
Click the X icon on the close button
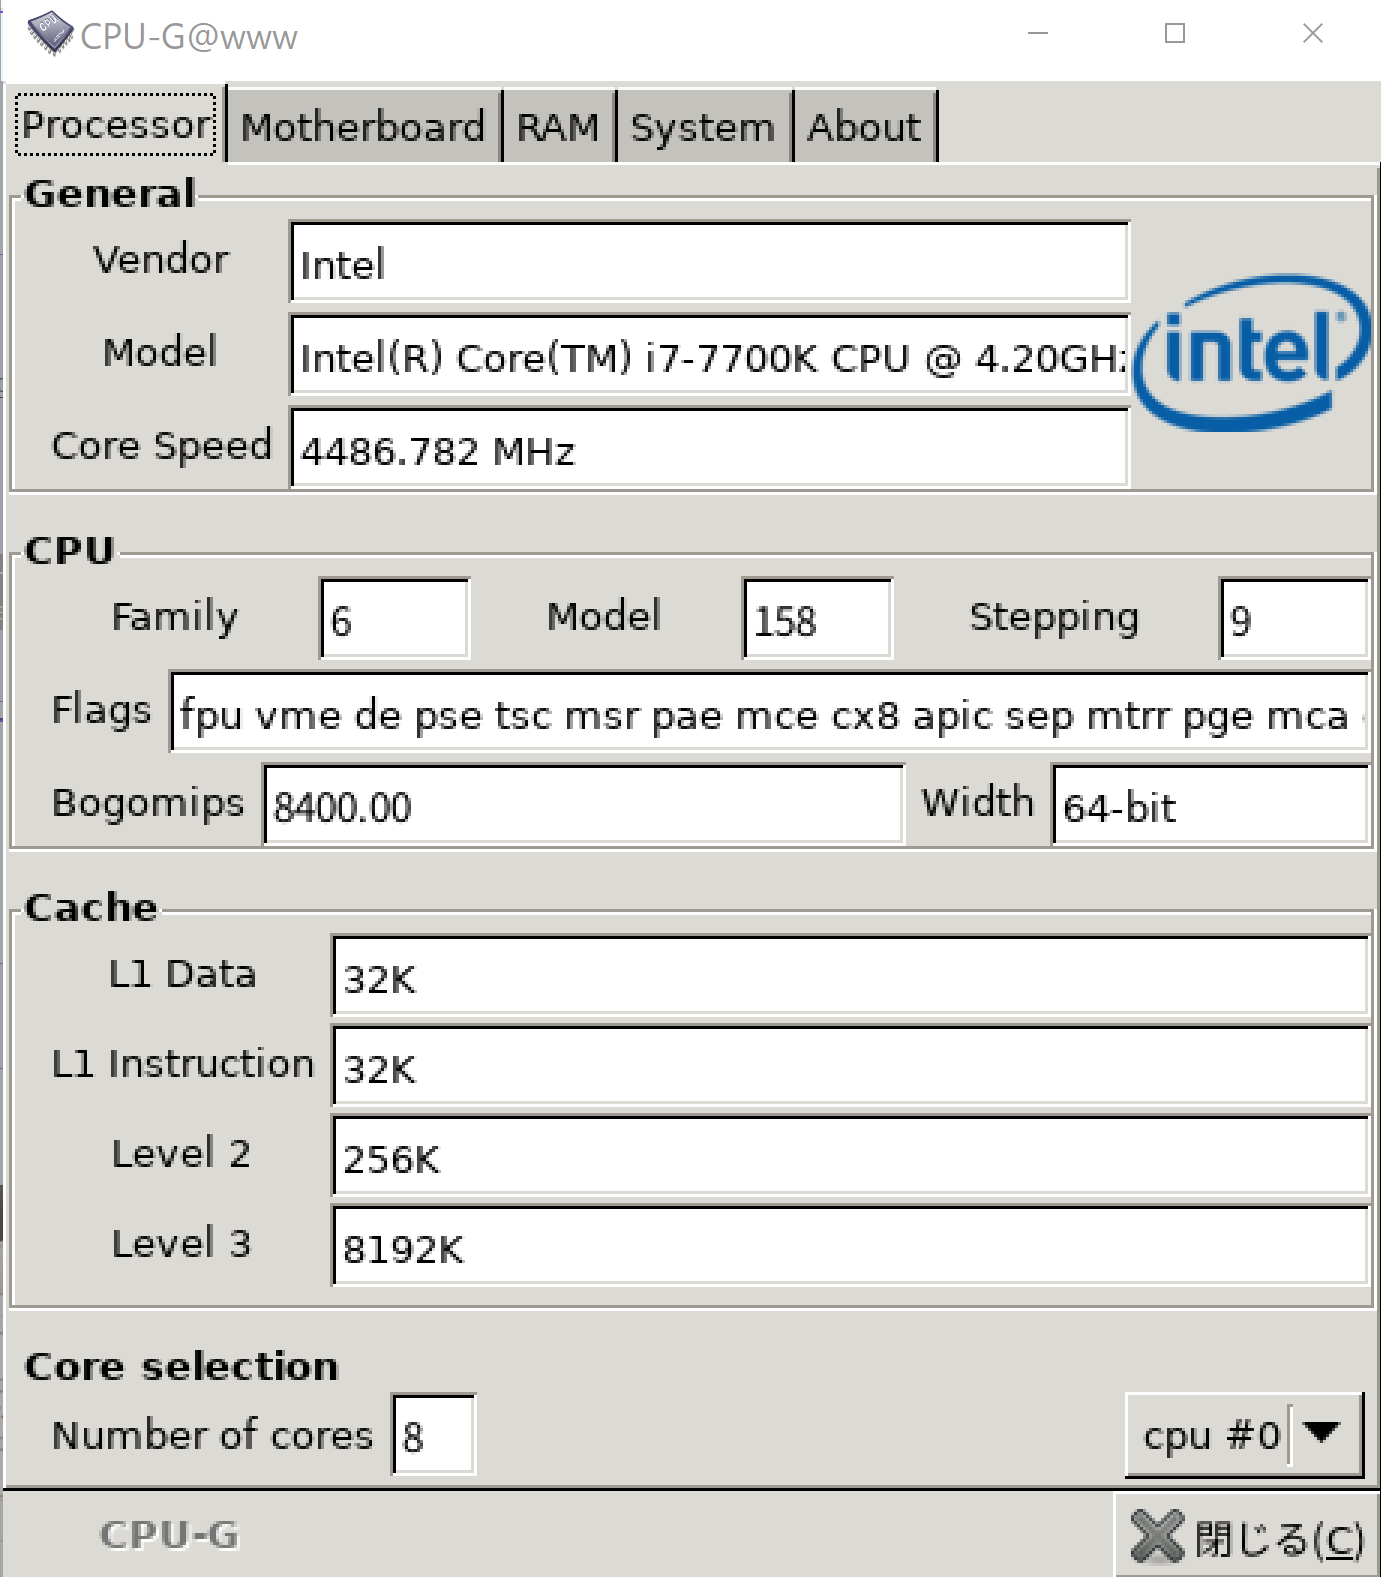[1158, 1536]
